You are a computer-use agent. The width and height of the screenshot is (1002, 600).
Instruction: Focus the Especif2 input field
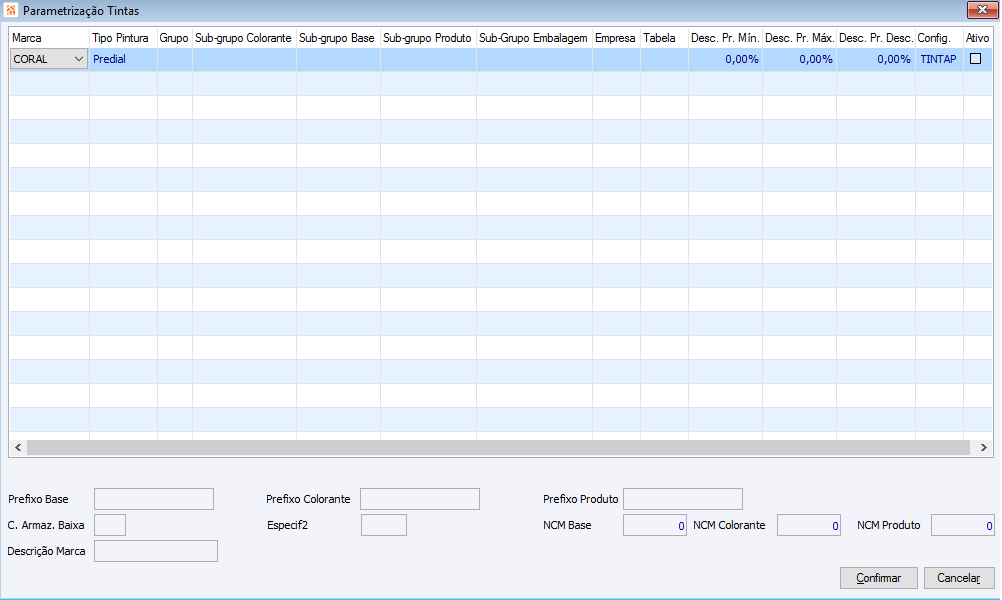tap(383, 525)
